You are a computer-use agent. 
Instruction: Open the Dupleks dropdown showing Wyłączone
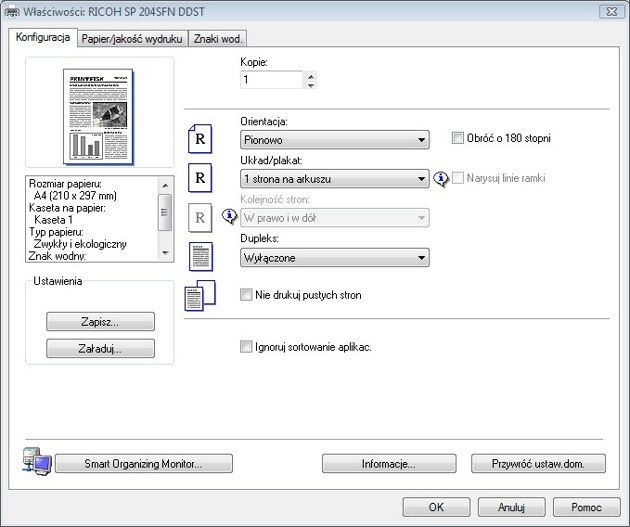[x=335, y=257]
